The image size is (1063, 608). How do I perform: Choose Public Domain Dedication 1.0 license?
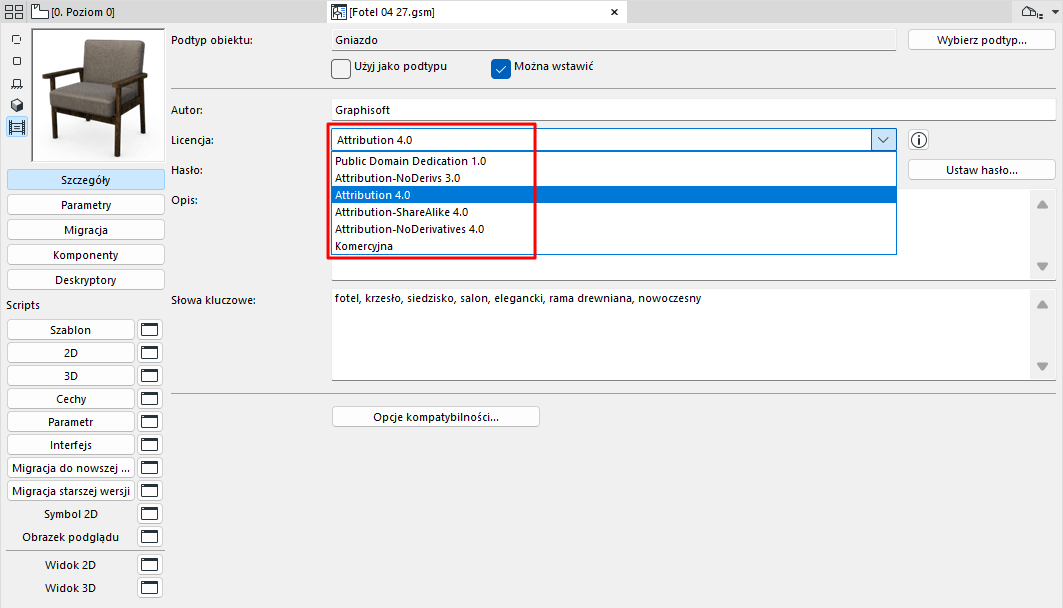click(614, 161)
